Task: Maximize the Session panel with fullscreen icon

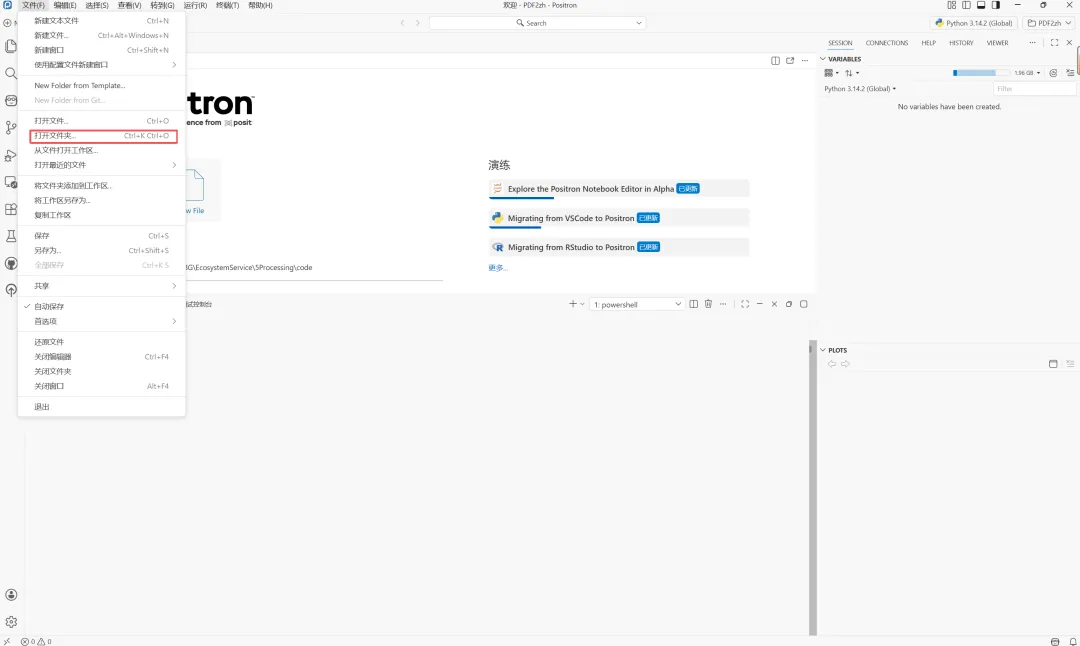Action: (x=1055, y=43)
